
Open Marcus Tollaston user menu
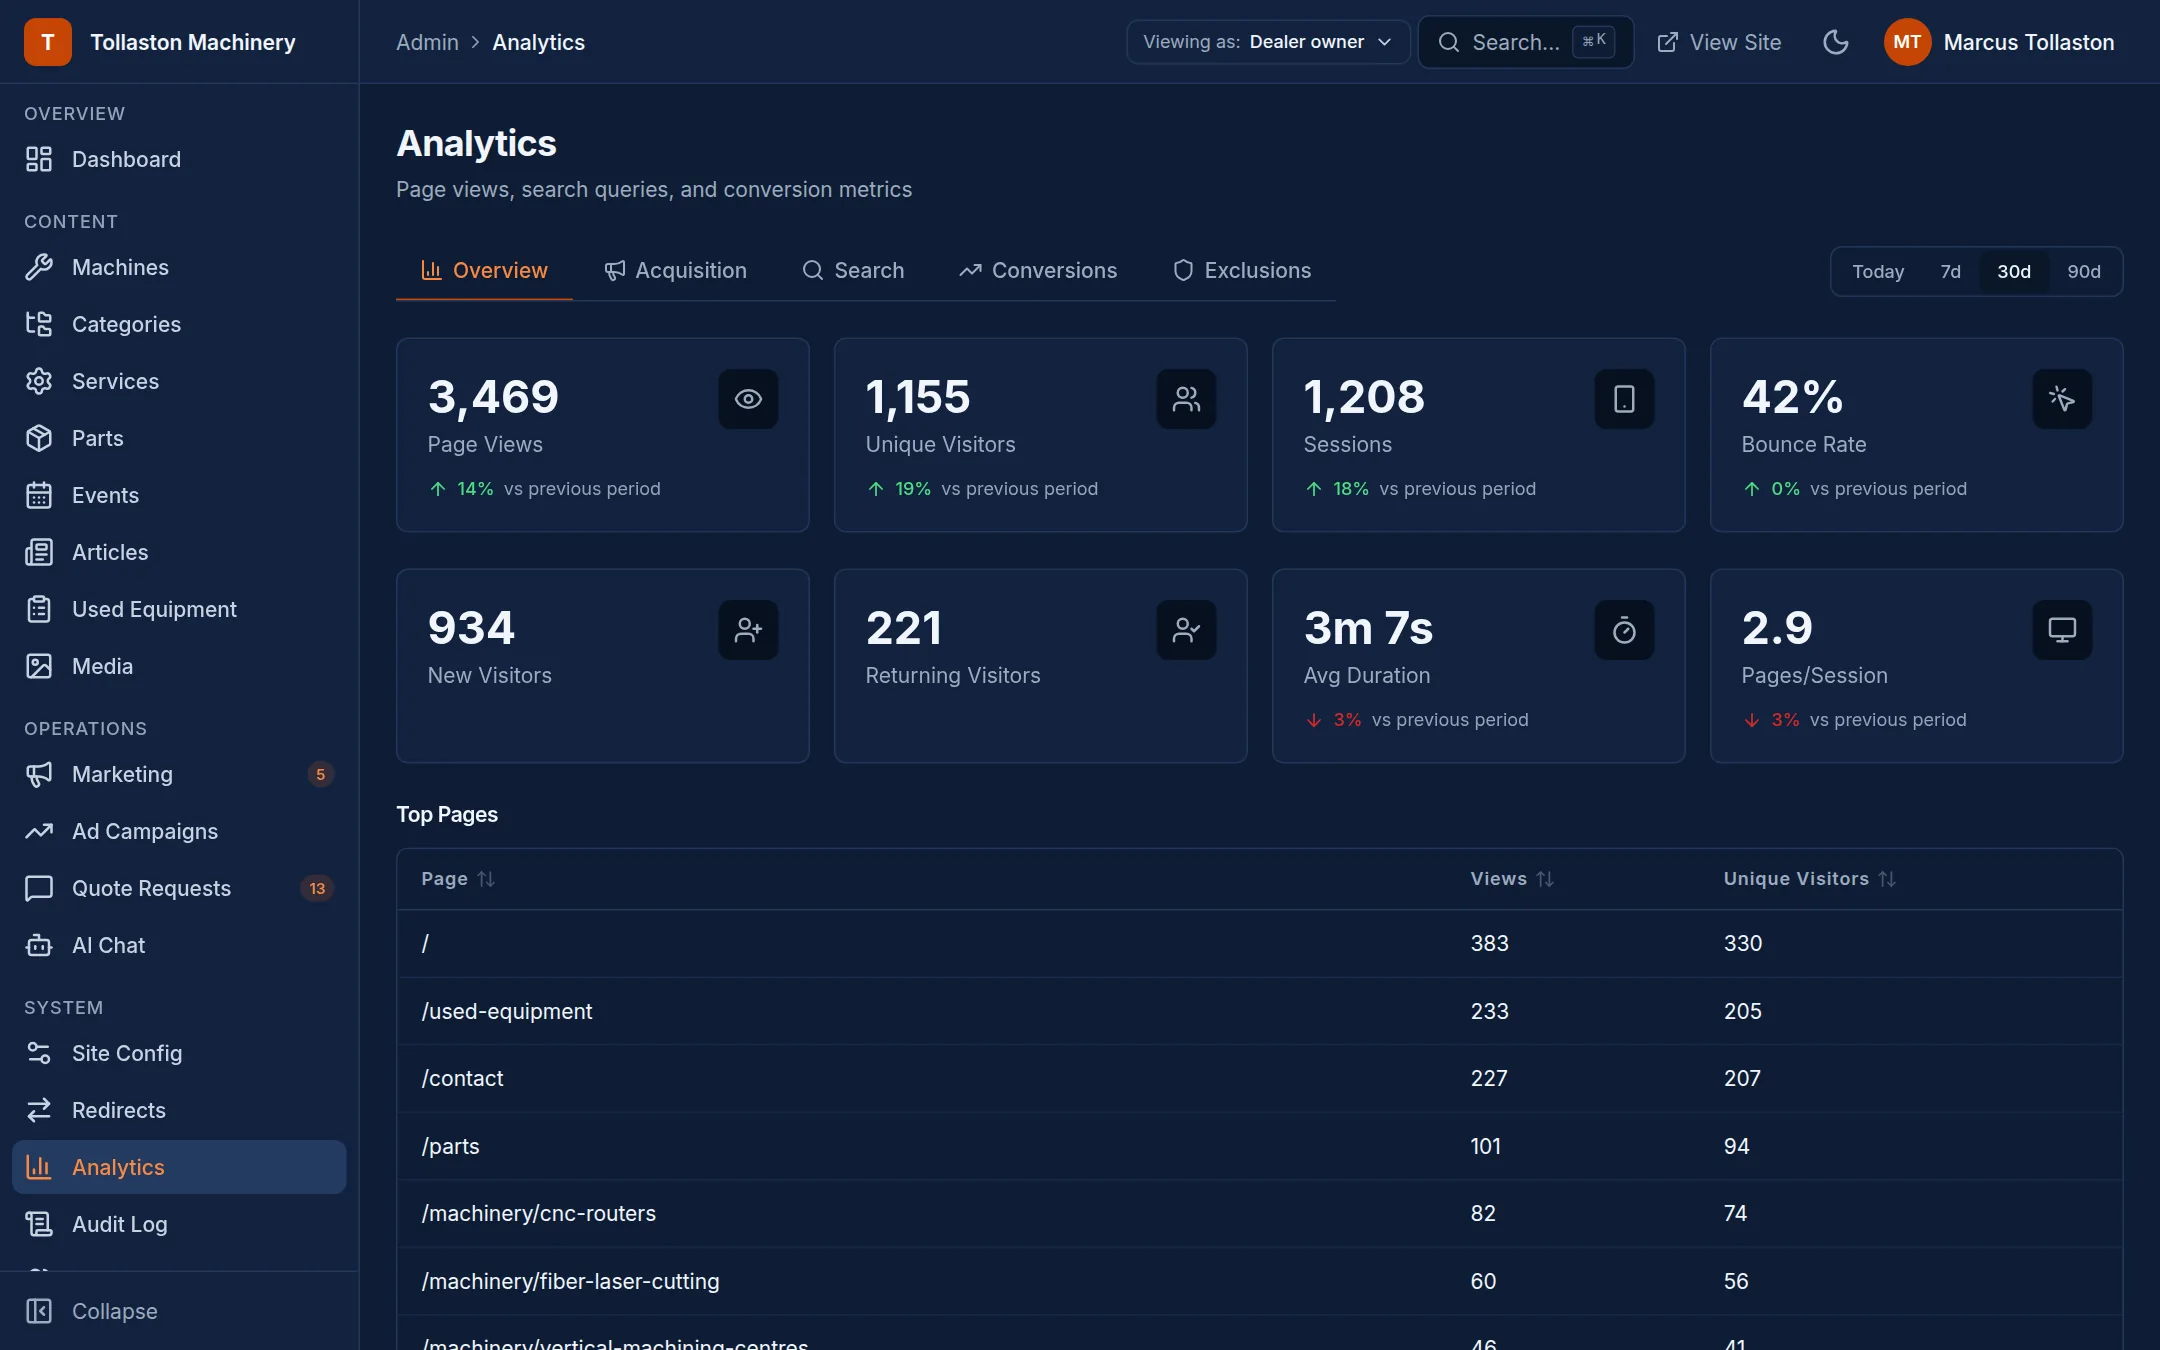2000,42
